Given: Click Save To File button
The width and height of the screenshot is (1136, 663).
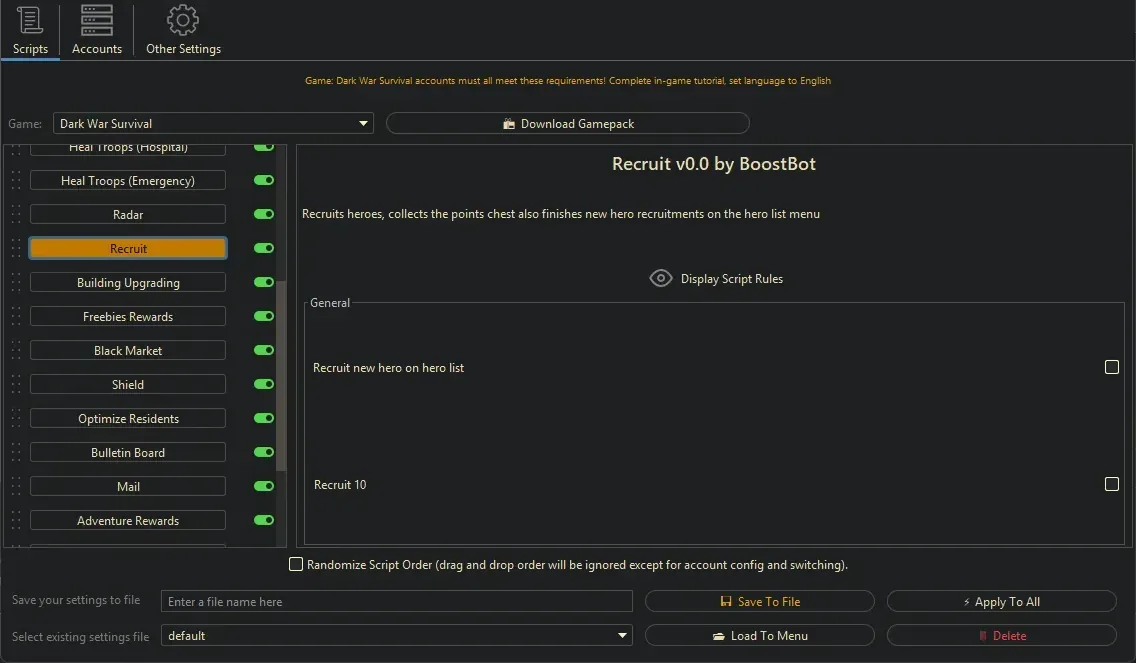Looking at the screenshot, I should tap(759, 601).
